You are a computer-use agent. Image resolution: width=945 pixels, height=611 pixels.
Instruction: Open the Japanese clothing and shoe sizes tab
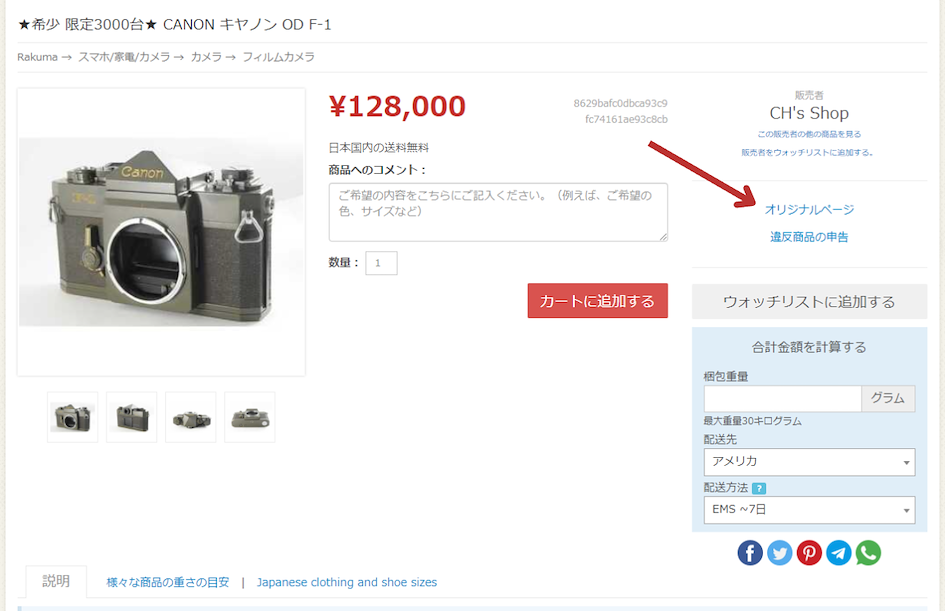coord(347,582)
